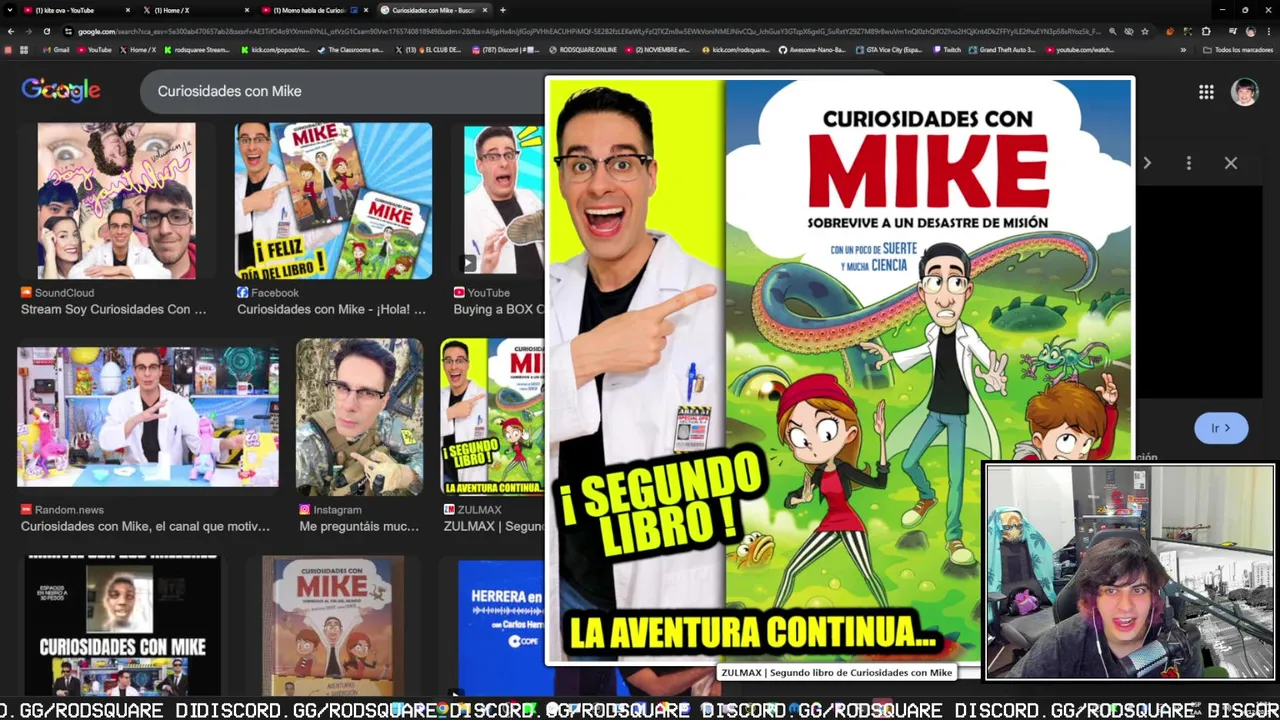Open site information icon beside URL
Screen dimensions: 1280x720
click(x=68, y=31)
